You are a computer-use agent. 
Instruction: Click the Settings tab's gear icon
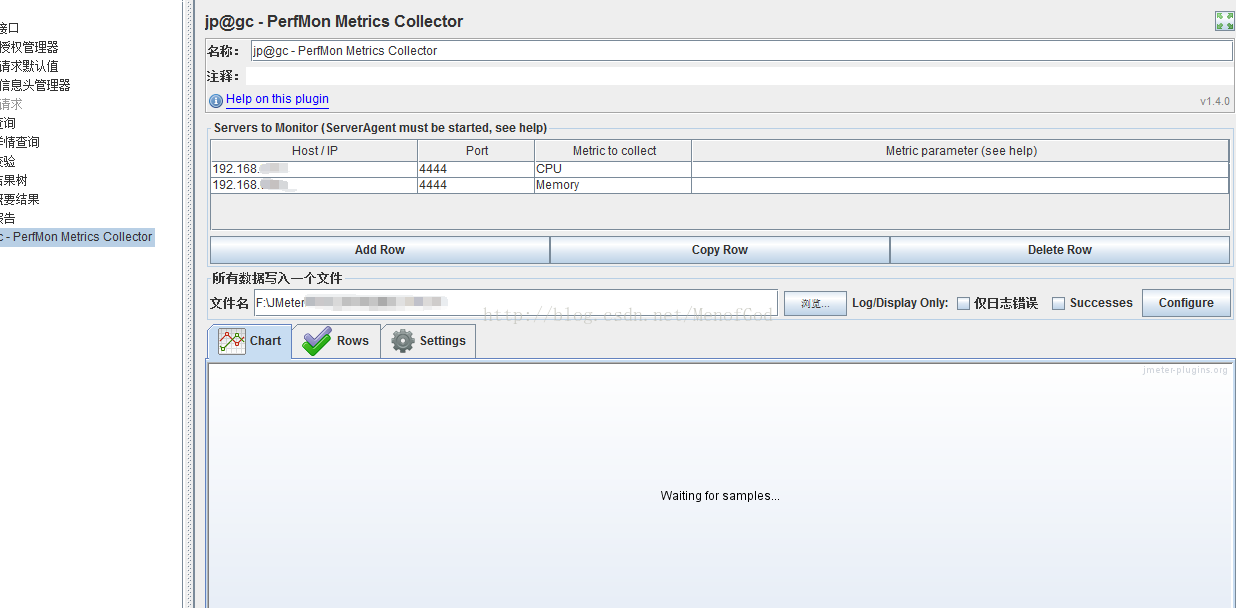(403, 341)
